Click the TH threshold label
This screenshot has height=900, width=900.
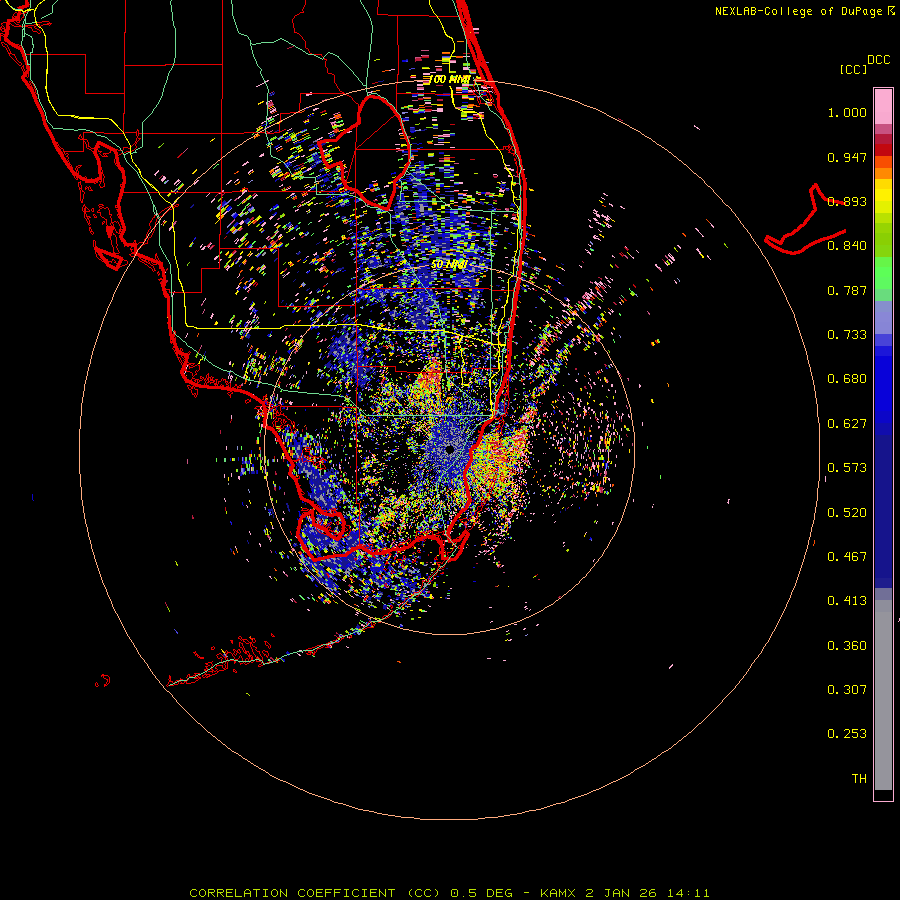click(859, 779)
